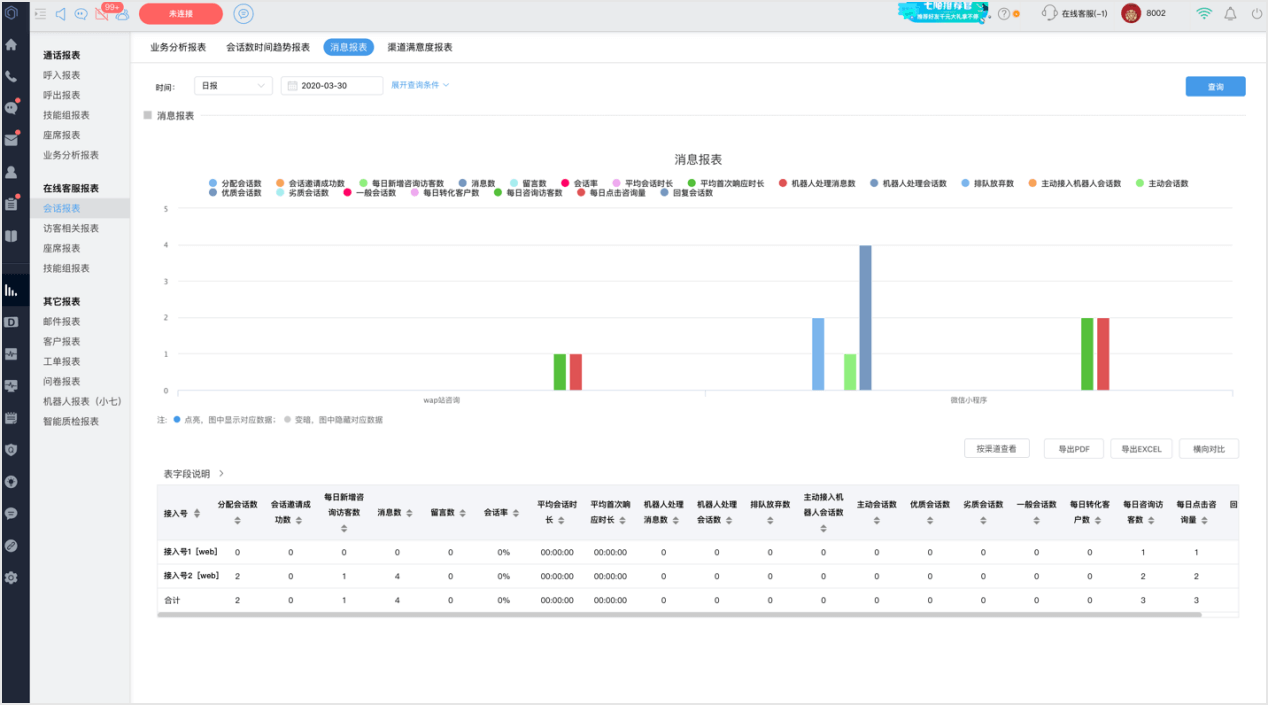Click the table horizontal scrollbar

click(679, 615)
